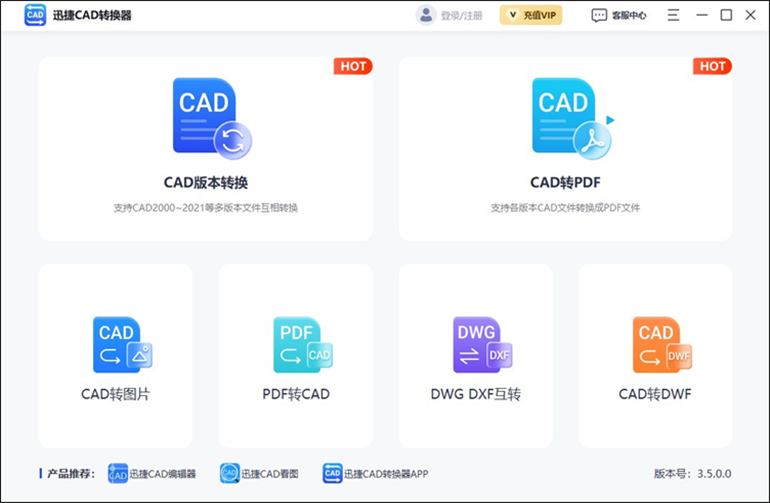Maximize the converter window
The height and width of the screenshot is (503, 770).
[726, 15]
